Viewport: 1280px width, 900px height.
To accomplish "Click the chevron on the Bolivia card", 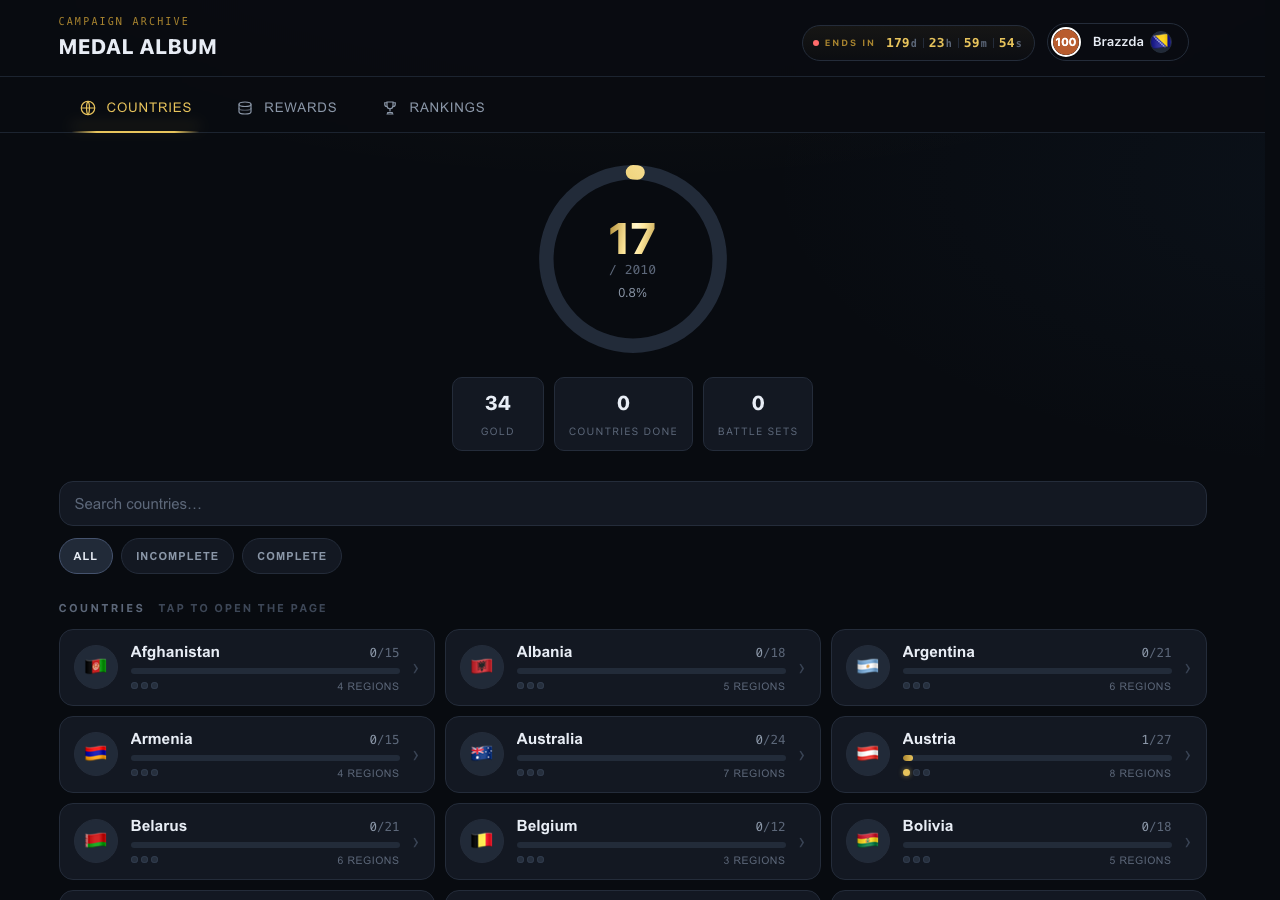I will point(1188,842).
